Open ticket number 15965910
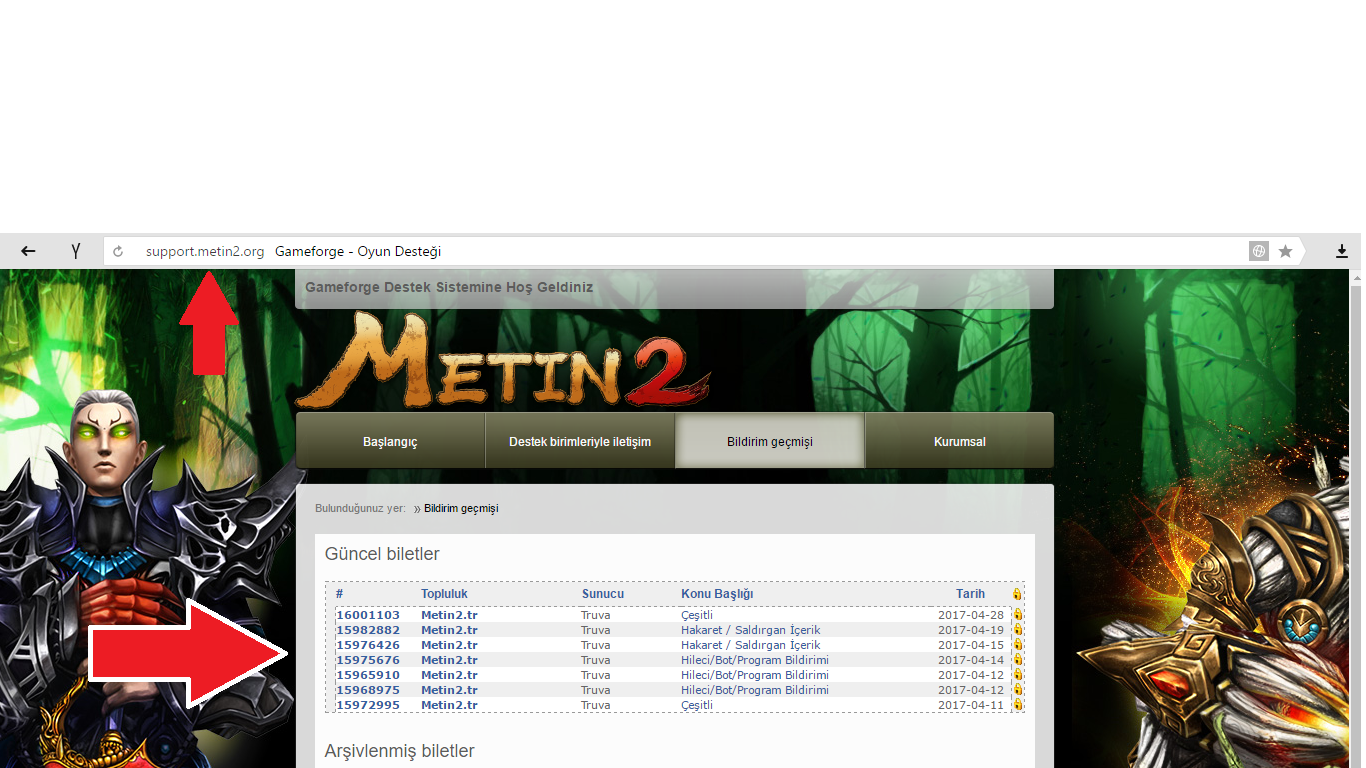The height and width of the screenshot is (768, 1366). [368, 675]
